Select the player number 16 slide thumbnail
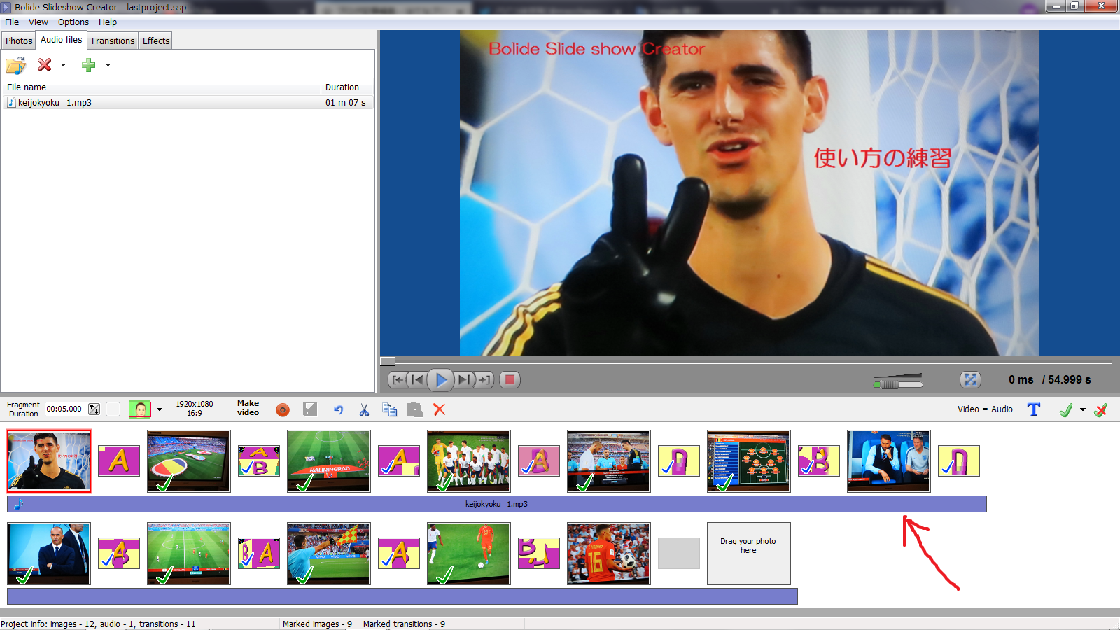Viewport: 1120px width, 630px height. [x=609, y=554]
